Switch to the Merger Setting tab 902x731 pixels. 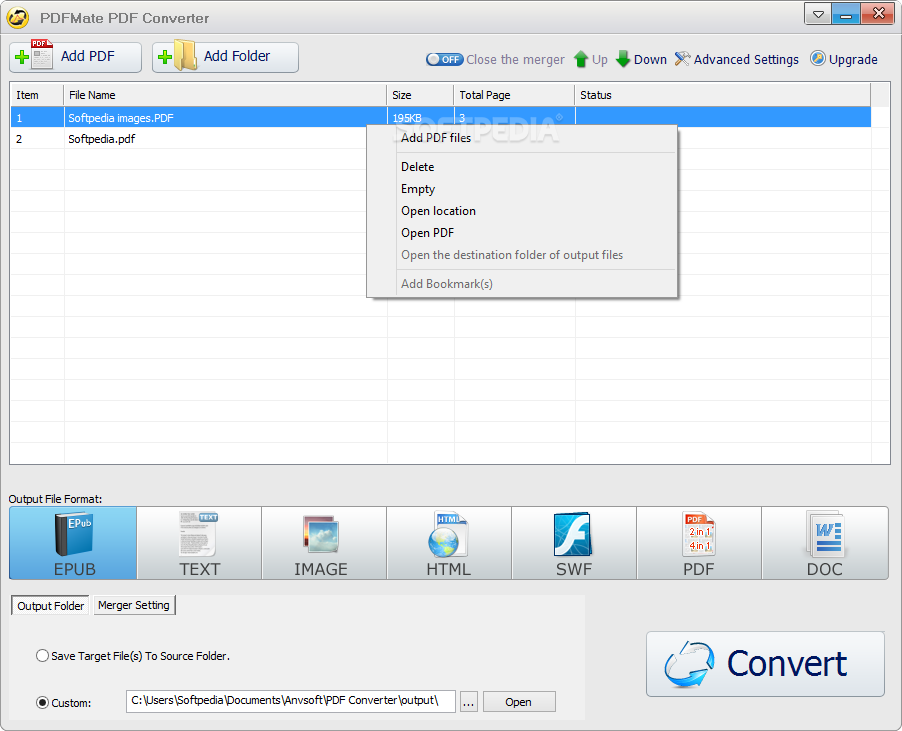134,605
